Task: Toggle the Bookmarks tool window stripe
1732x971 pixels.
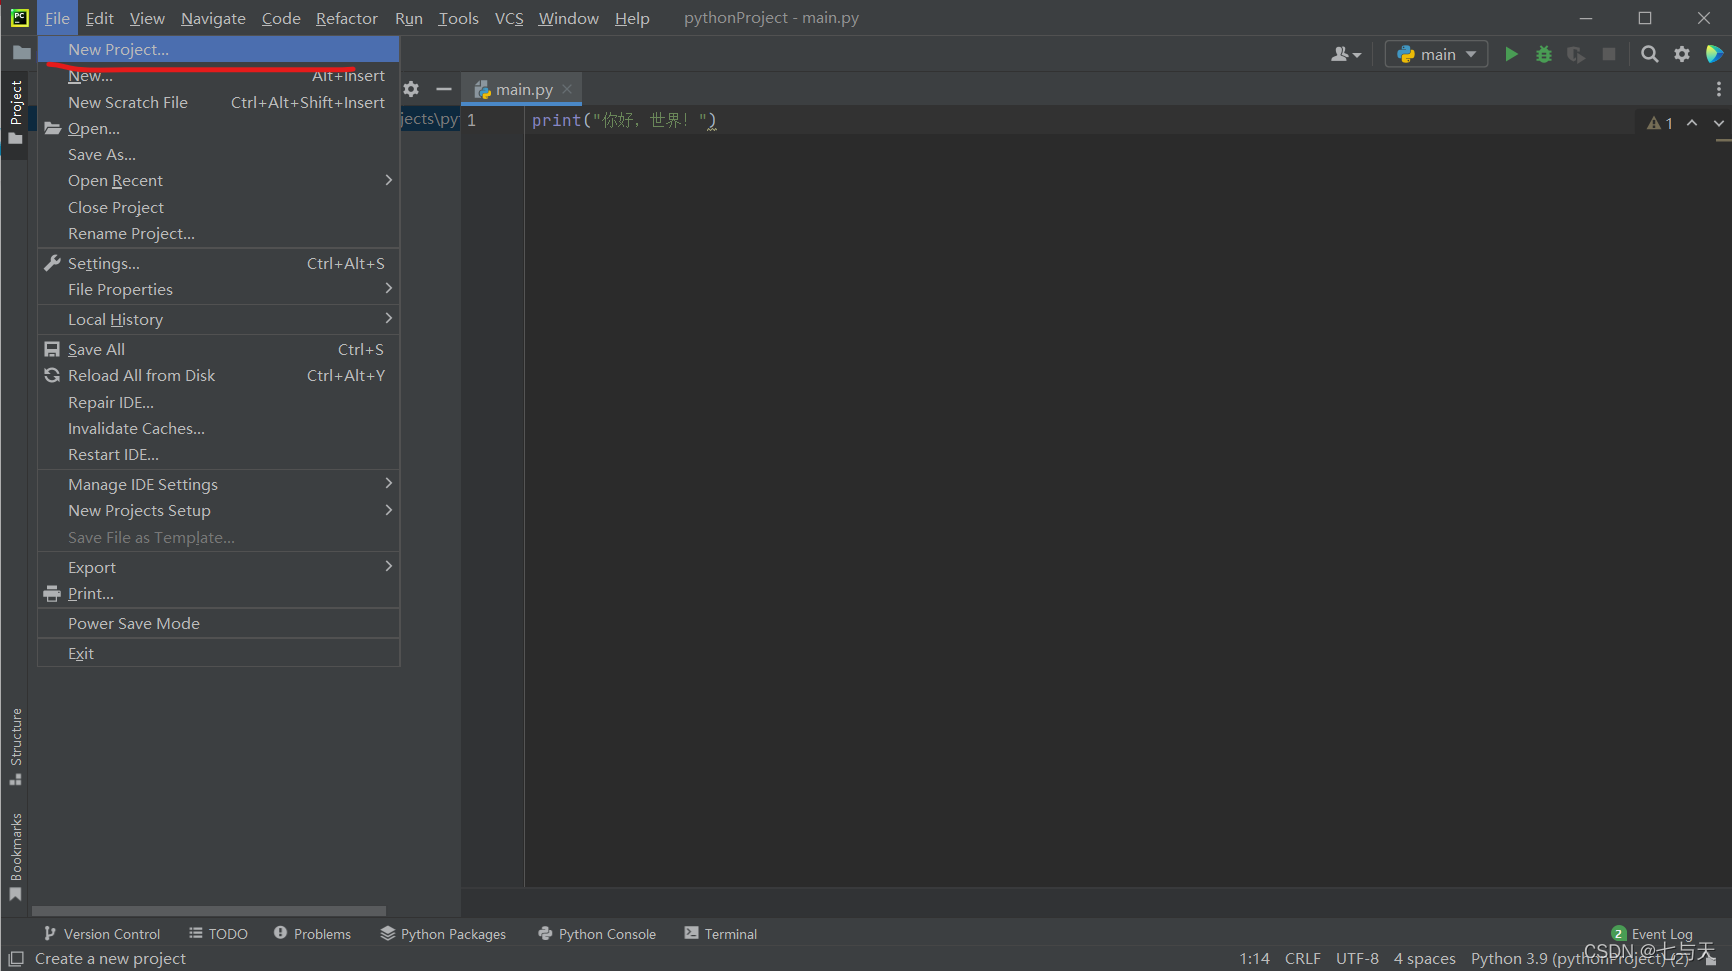Action: point(15,857)
